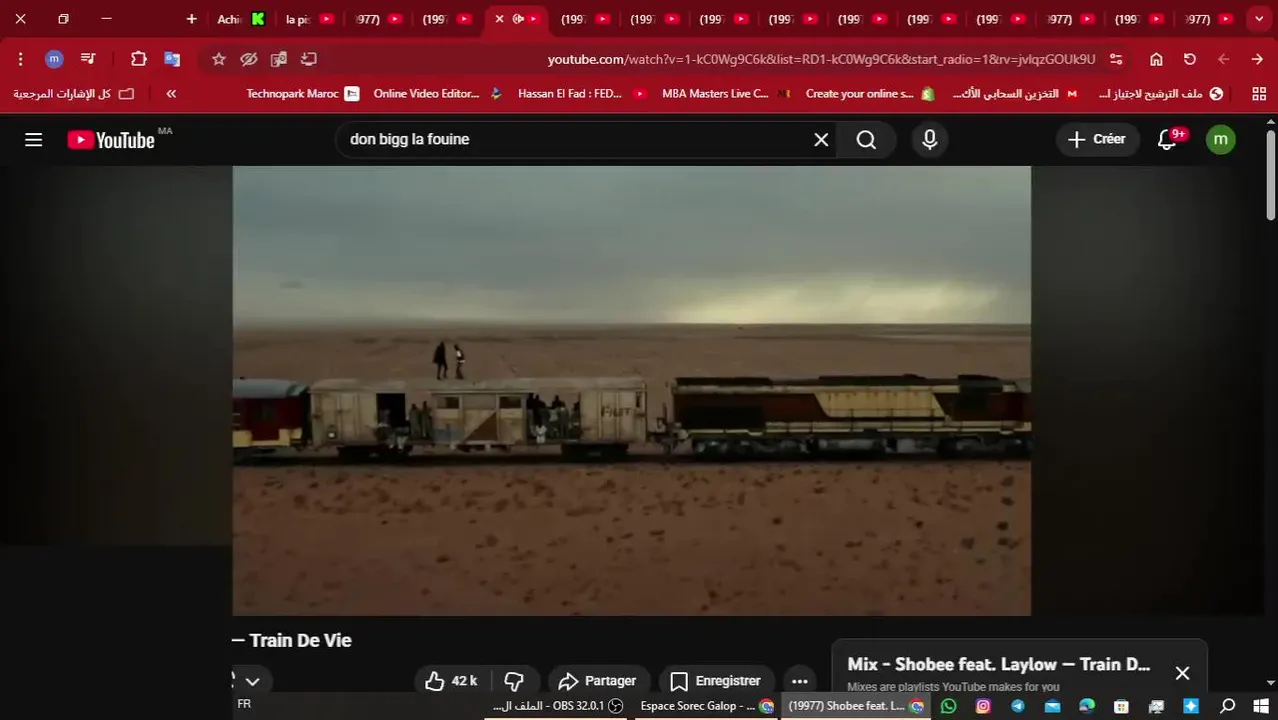
Task: Close the active YouTube tab
Action: click(499, 19)
